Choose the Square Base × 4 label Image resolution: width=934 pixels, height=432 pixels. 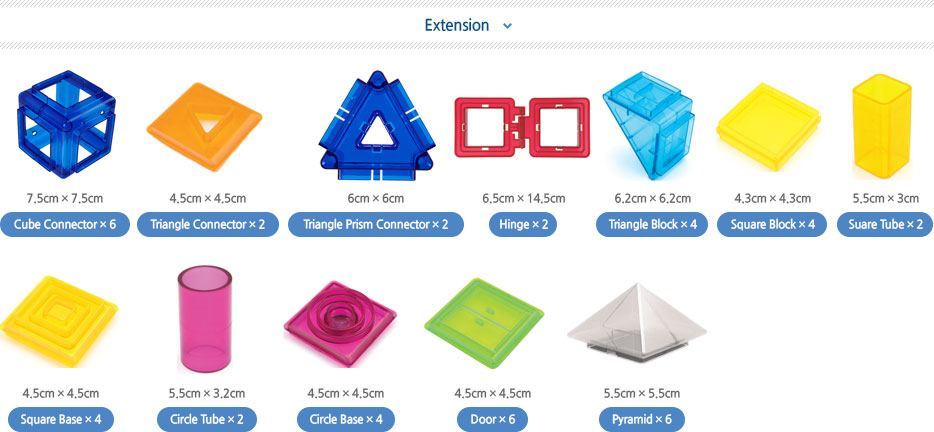[61, 419]
